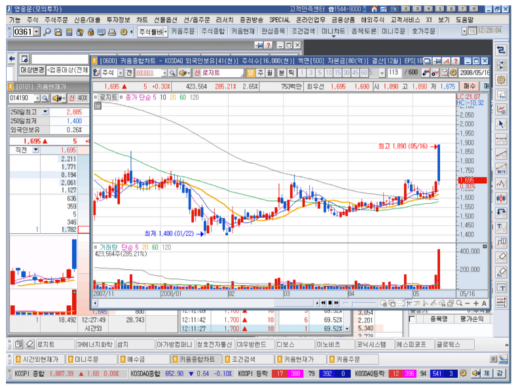Viewport: 517px width, 388px height.
Task: Click the 관심종목 toolbar button
Action: (273, 31)
